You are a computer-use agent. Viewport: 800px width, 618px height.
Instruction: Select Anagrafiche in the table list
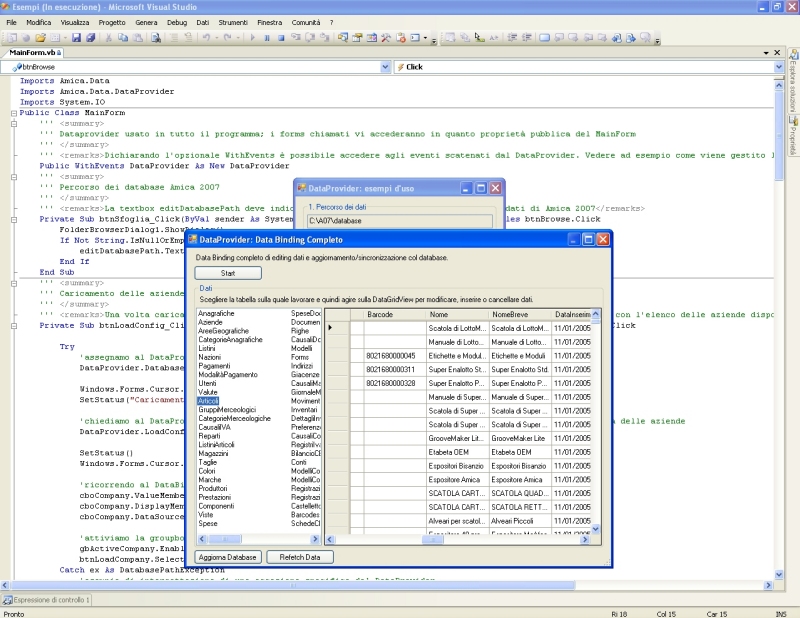(216, 313)
